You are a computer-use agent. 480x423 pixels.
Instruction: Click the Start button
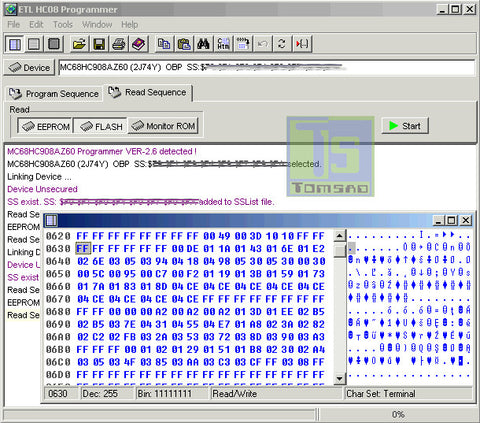(405, 126)
